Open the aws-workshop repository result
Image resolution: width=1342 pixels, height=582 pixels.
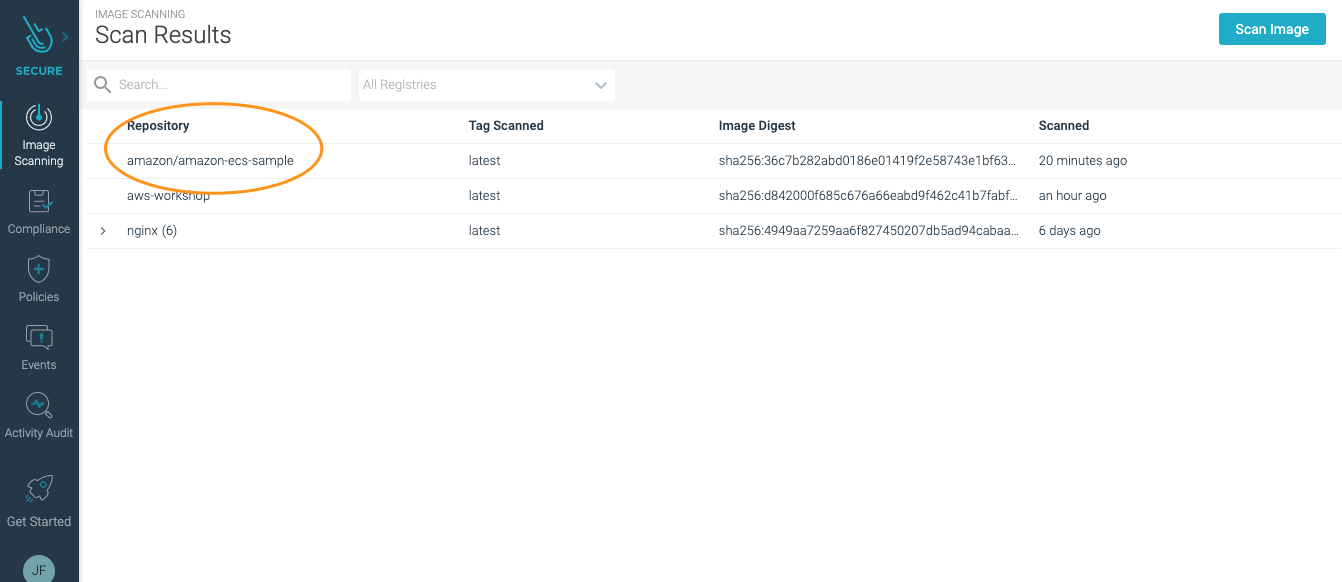tap(168, 196)
